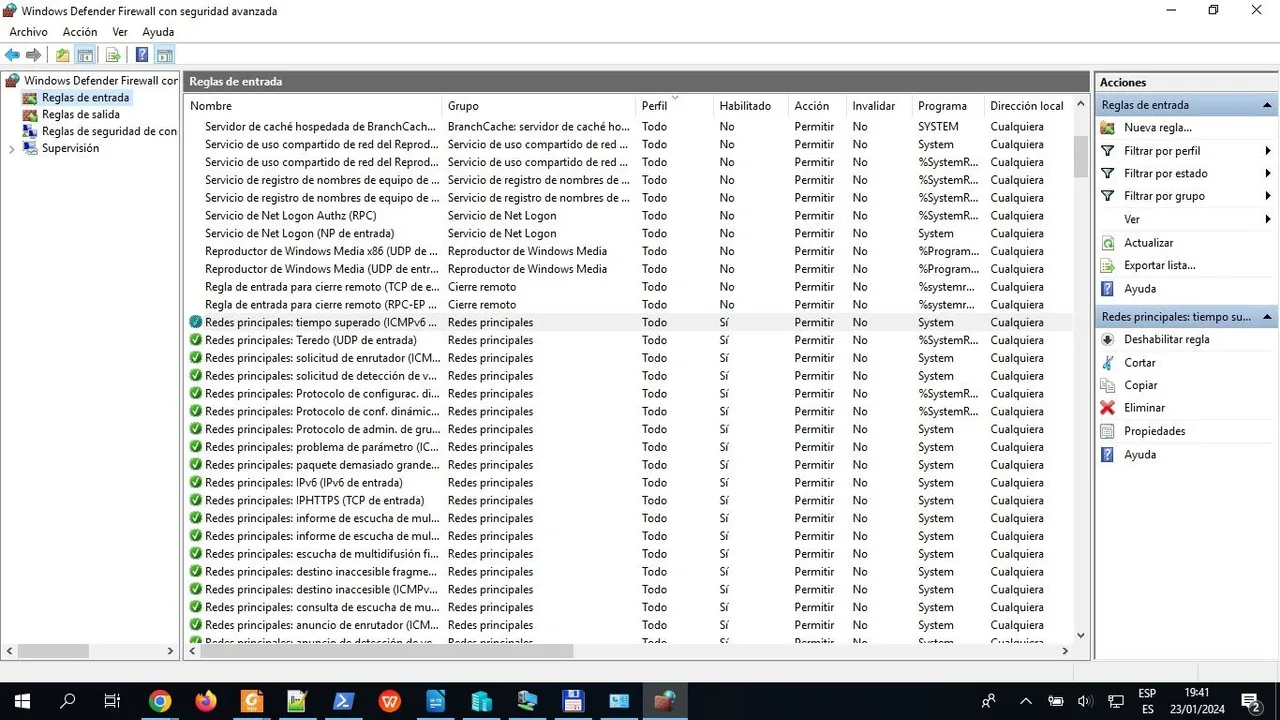Open the Archivo menu
The height and width of the screenshot is (720, 1280).
tap(28, 32)
